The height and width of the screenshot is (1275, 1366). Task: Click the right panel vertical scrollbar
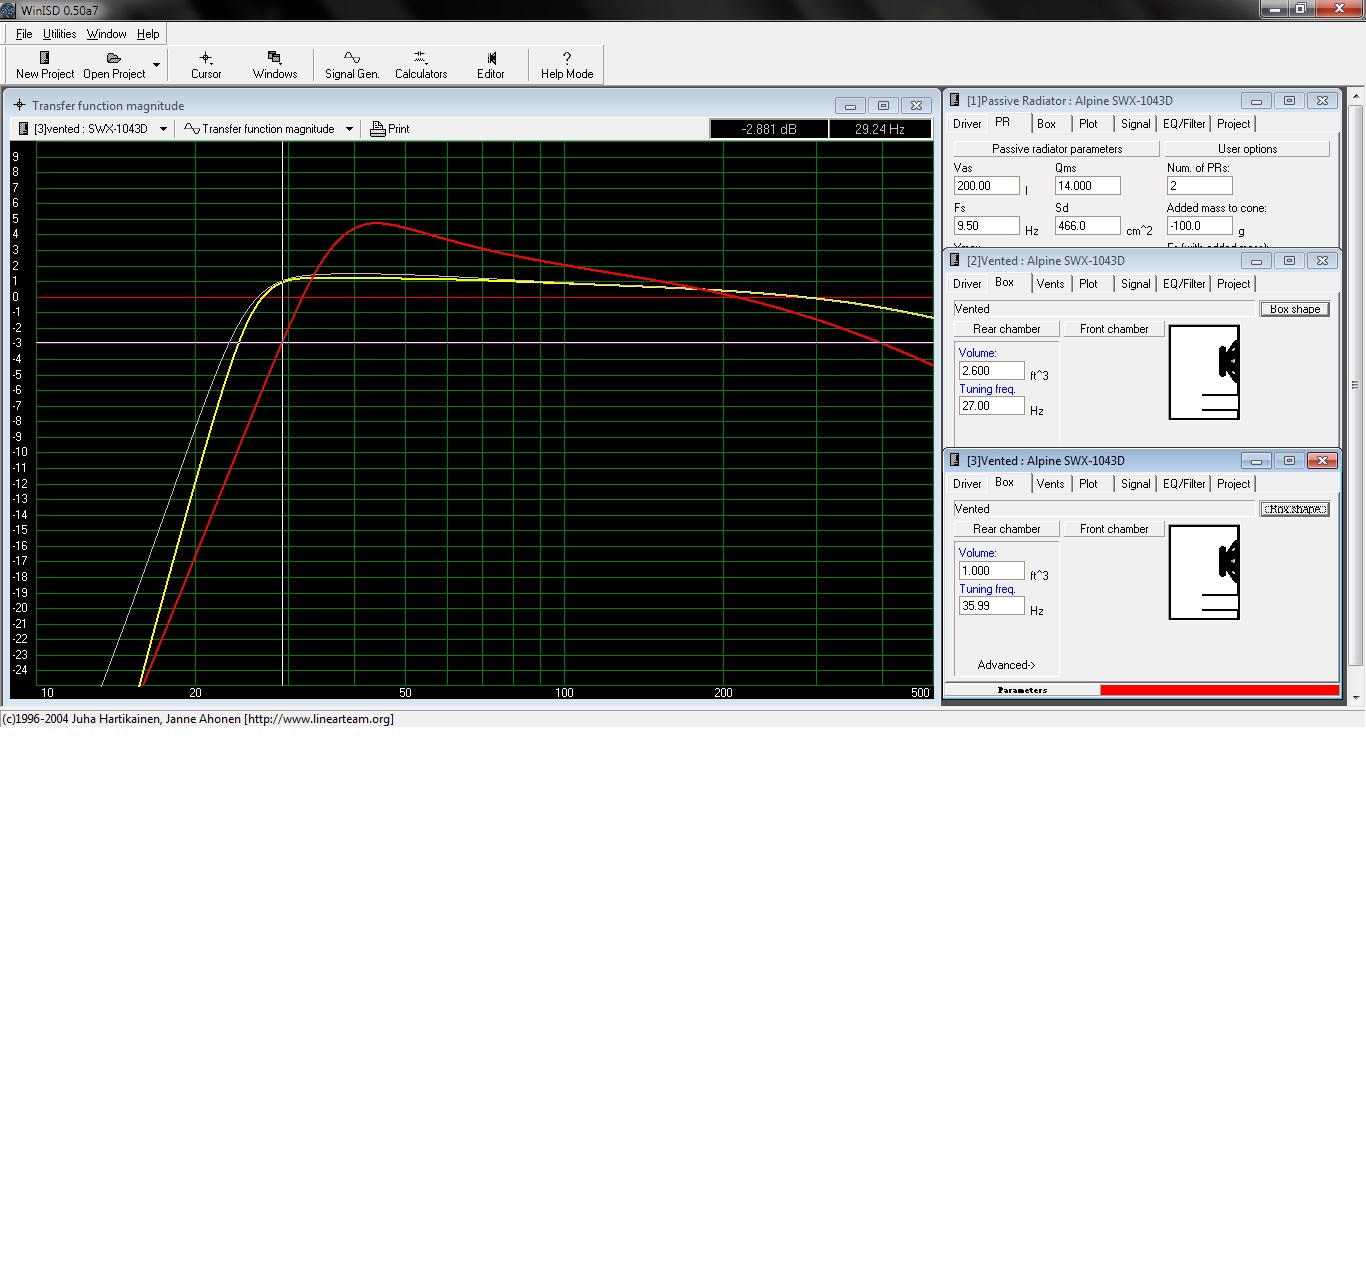pos(1356,385)
